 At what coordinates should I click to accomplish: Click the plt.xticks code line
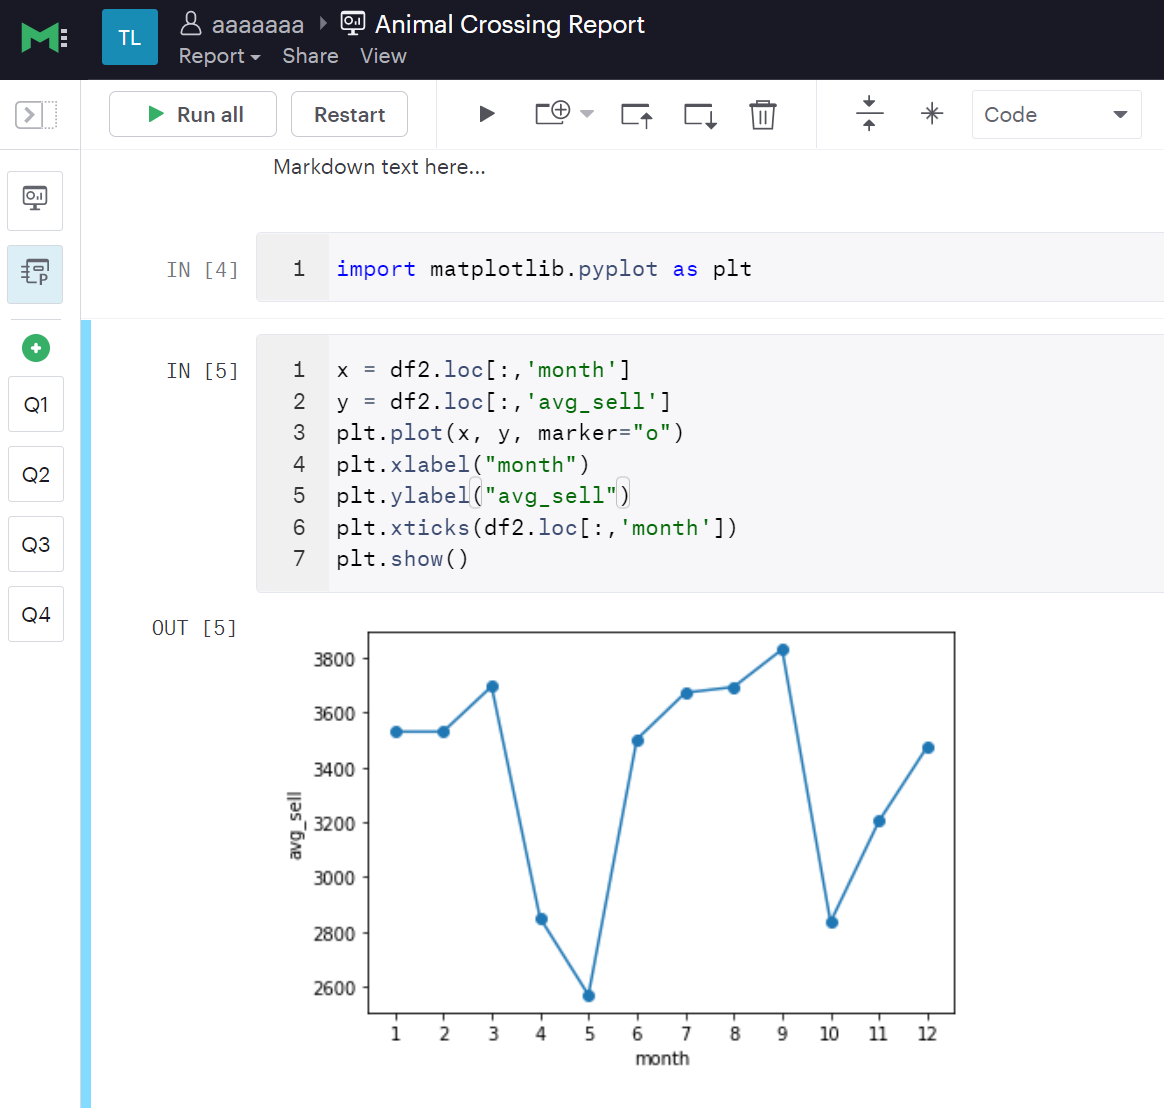click(x=537, y=528)
